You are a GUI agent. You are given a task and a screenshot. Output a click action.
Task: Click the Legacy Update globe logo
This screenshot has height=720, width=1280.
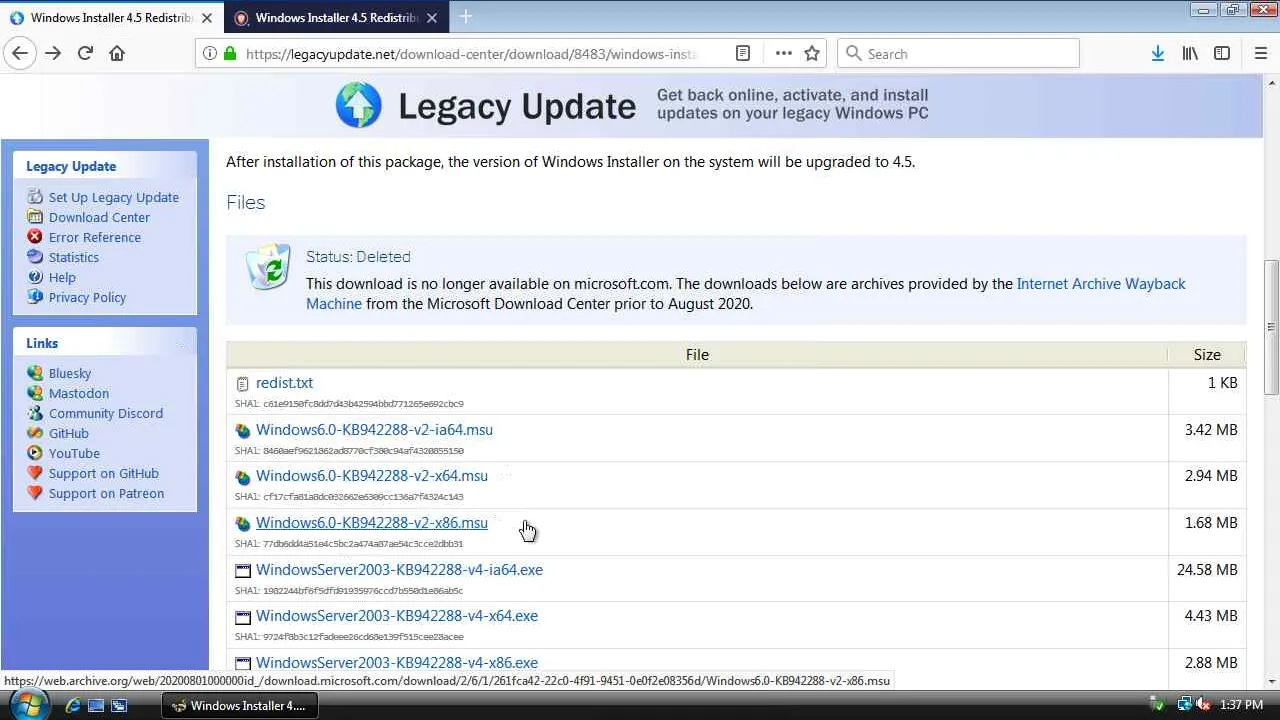[358, 105]
